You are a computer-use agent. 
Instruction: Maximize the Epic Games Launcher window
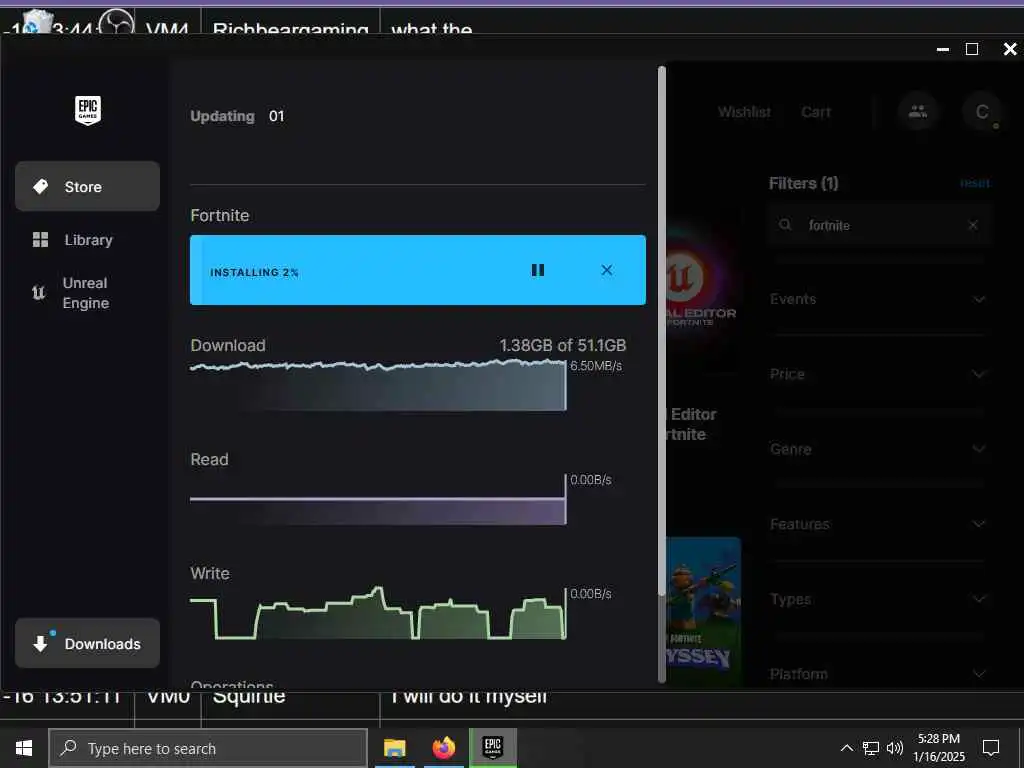pos(972,49)
